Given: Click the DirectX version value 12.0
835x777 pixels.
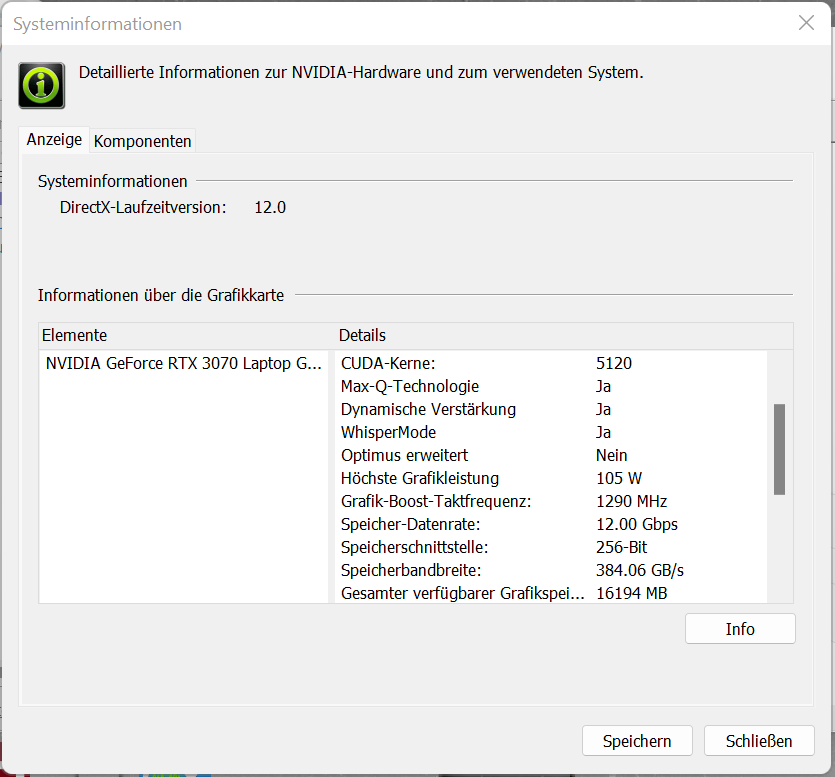Looking at the screenshot, I should tap(270, 207).
